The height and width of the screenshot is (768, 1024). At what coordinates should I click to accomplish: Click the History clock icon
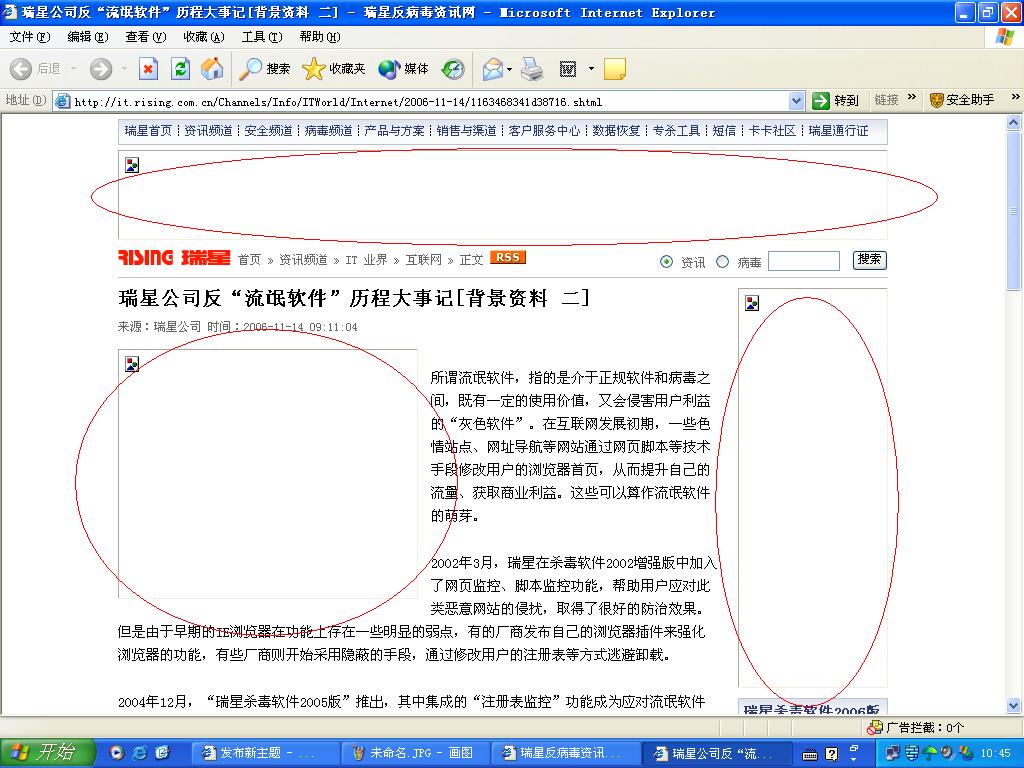[x=453, y=69]
